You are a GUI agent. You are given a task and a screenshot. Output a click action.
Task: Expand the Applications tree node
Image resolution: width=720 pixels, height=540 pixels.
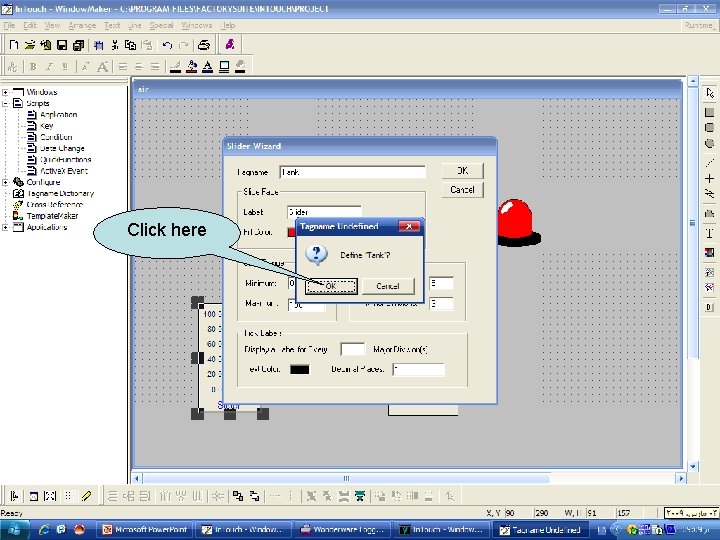coord(5,227)
